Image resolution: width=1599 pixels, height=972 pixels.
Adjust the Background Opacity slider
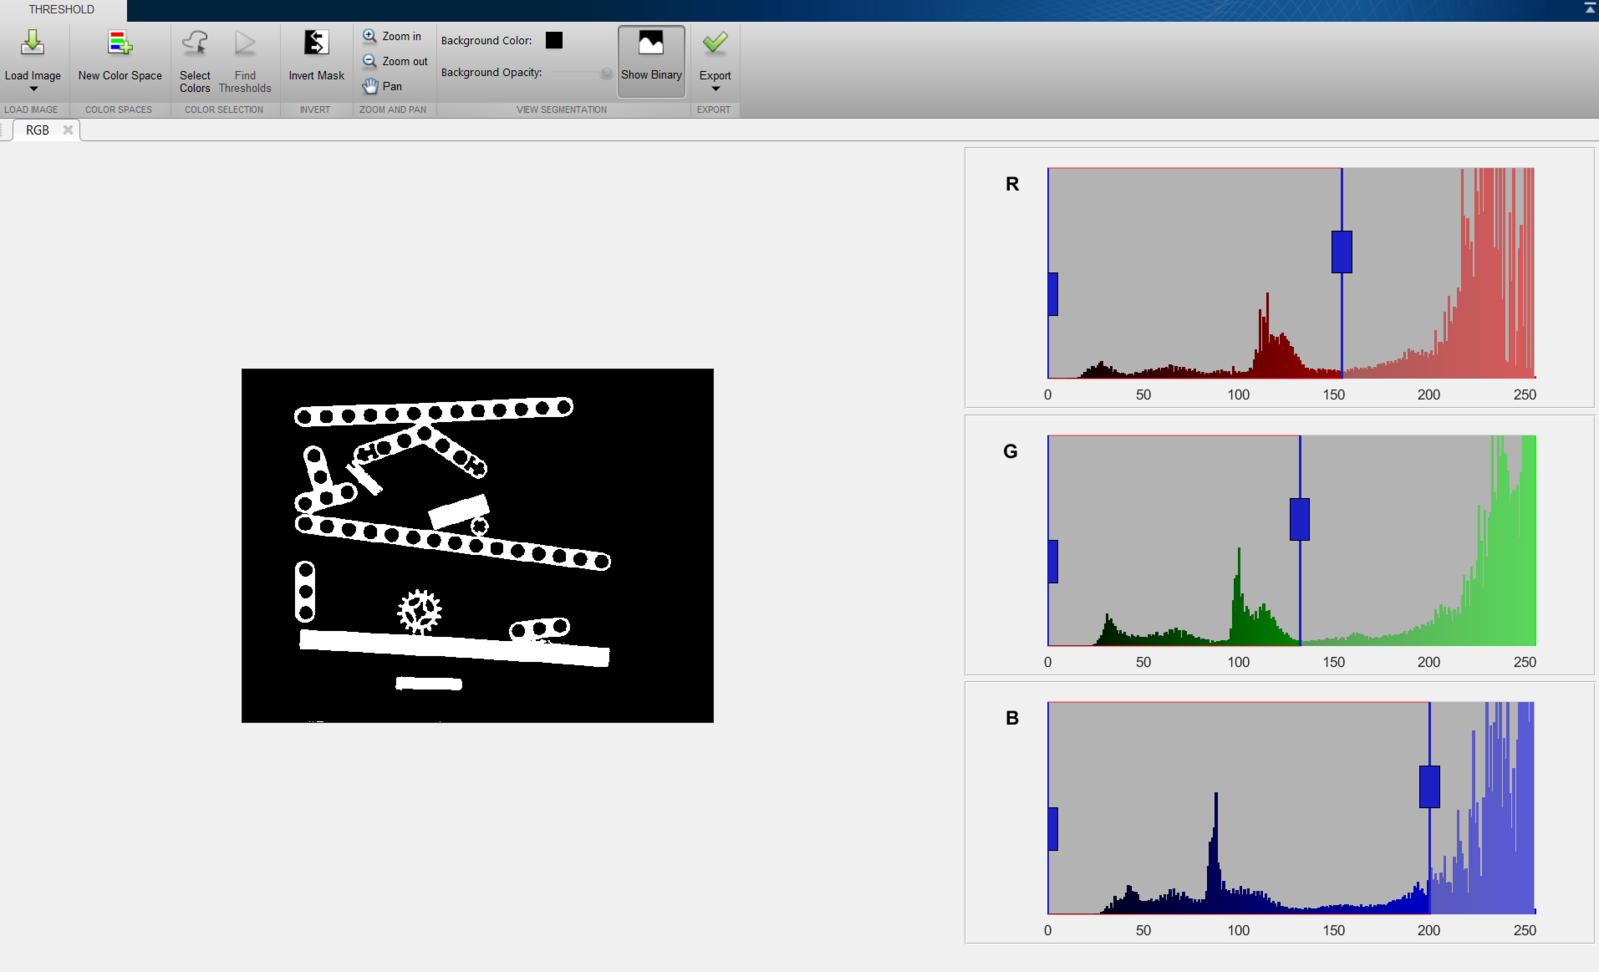606,73
